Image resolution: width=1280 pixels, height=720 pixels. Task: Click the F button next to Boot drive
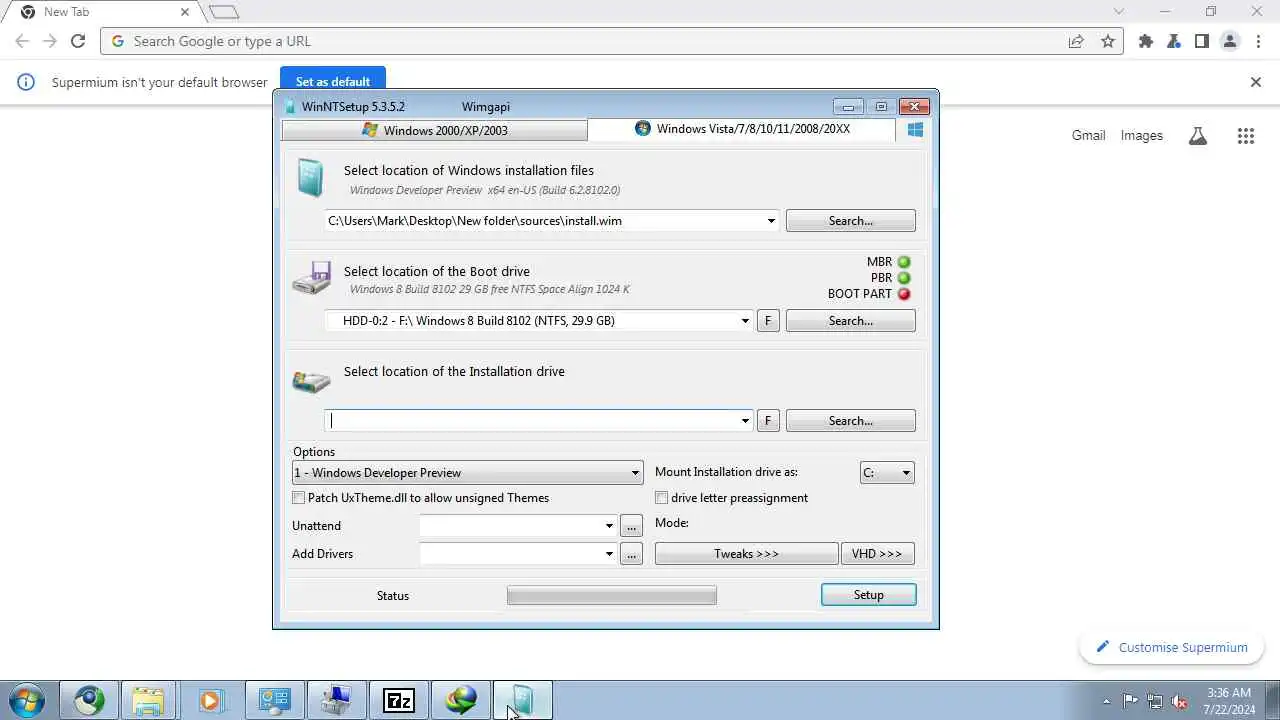(768, 321)
